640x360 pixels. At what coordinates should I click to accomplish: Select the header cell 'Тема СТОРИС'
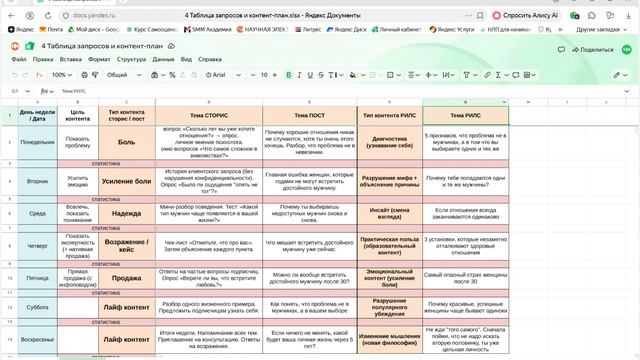209,116
